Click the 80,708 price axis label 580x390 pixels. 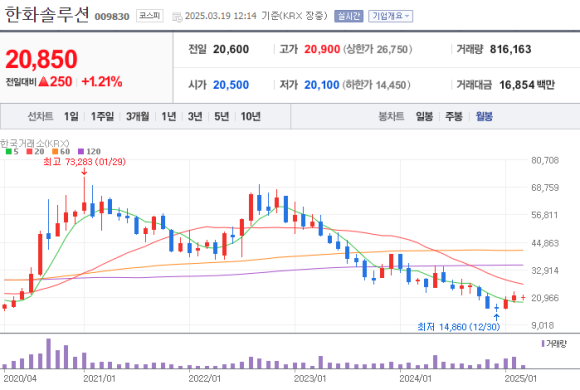pos(545,160)
